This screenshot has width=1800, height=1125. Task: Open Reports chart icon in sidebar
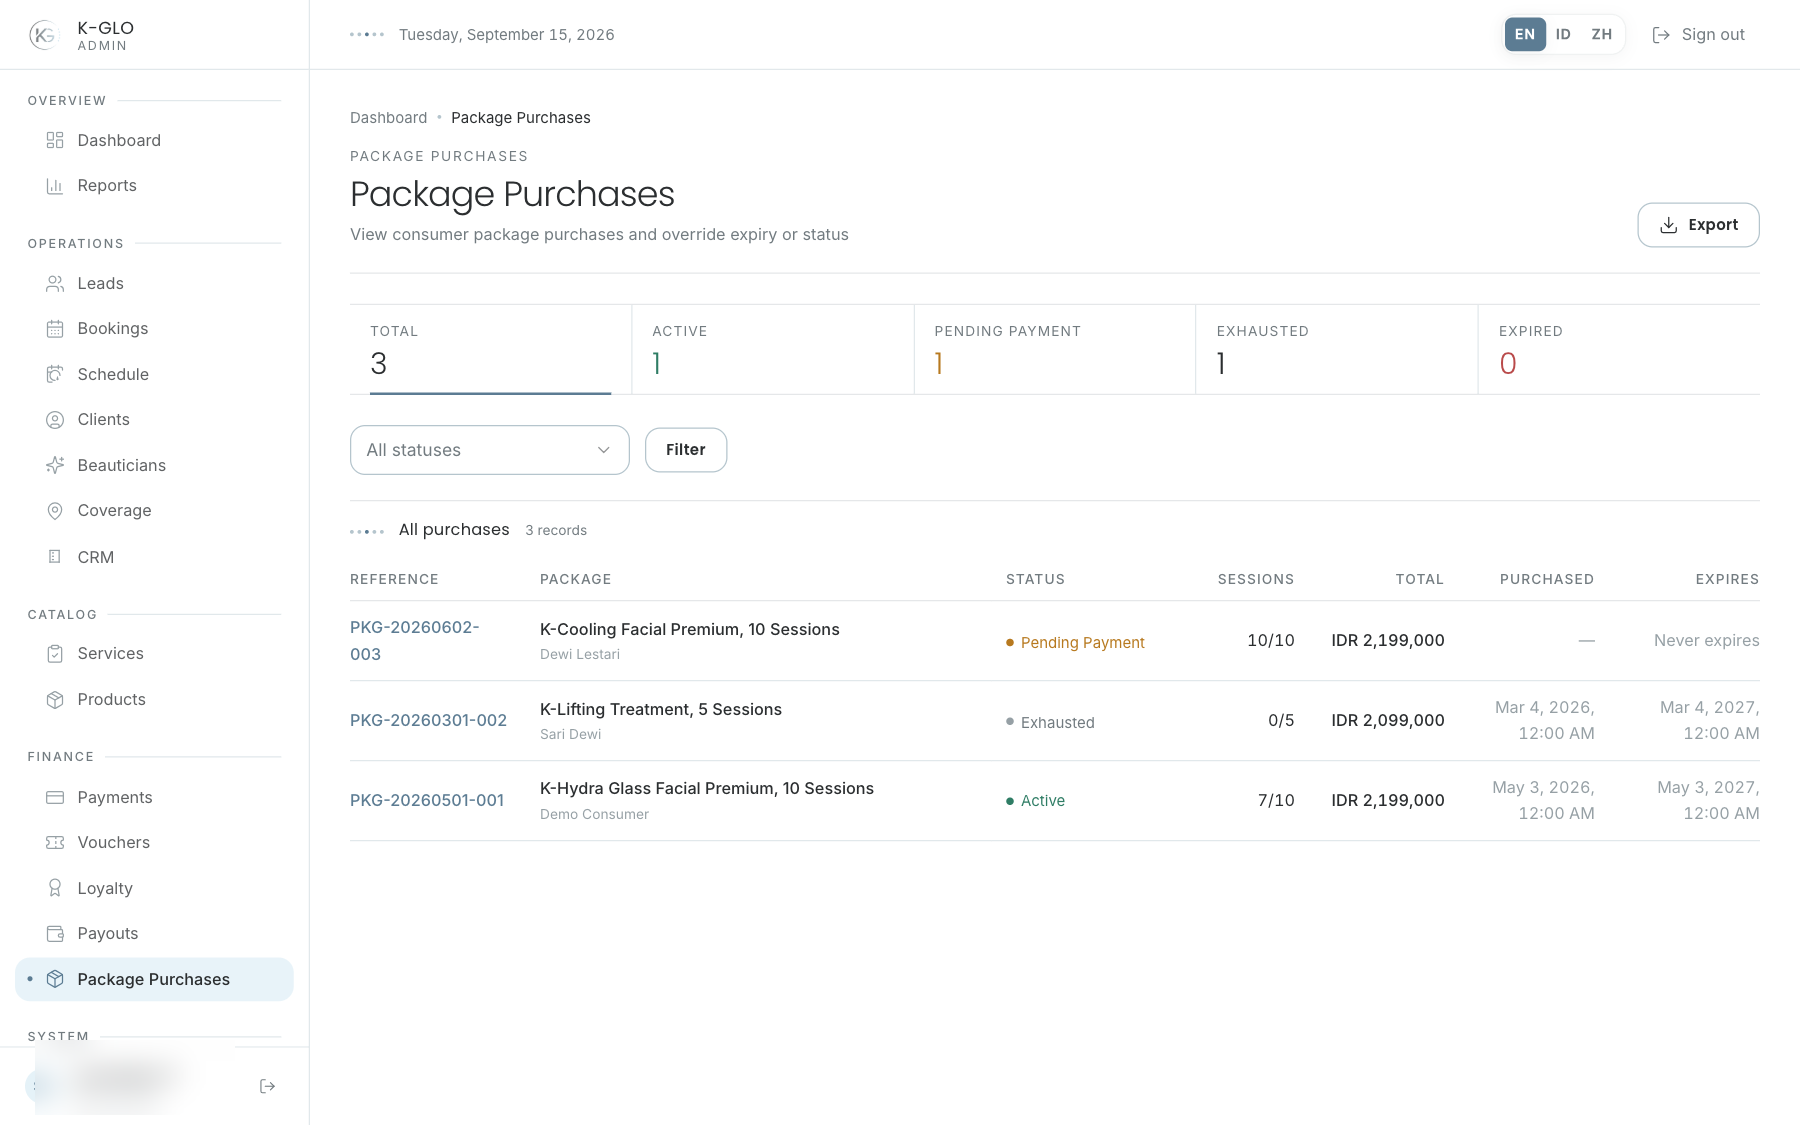(55, 186)
